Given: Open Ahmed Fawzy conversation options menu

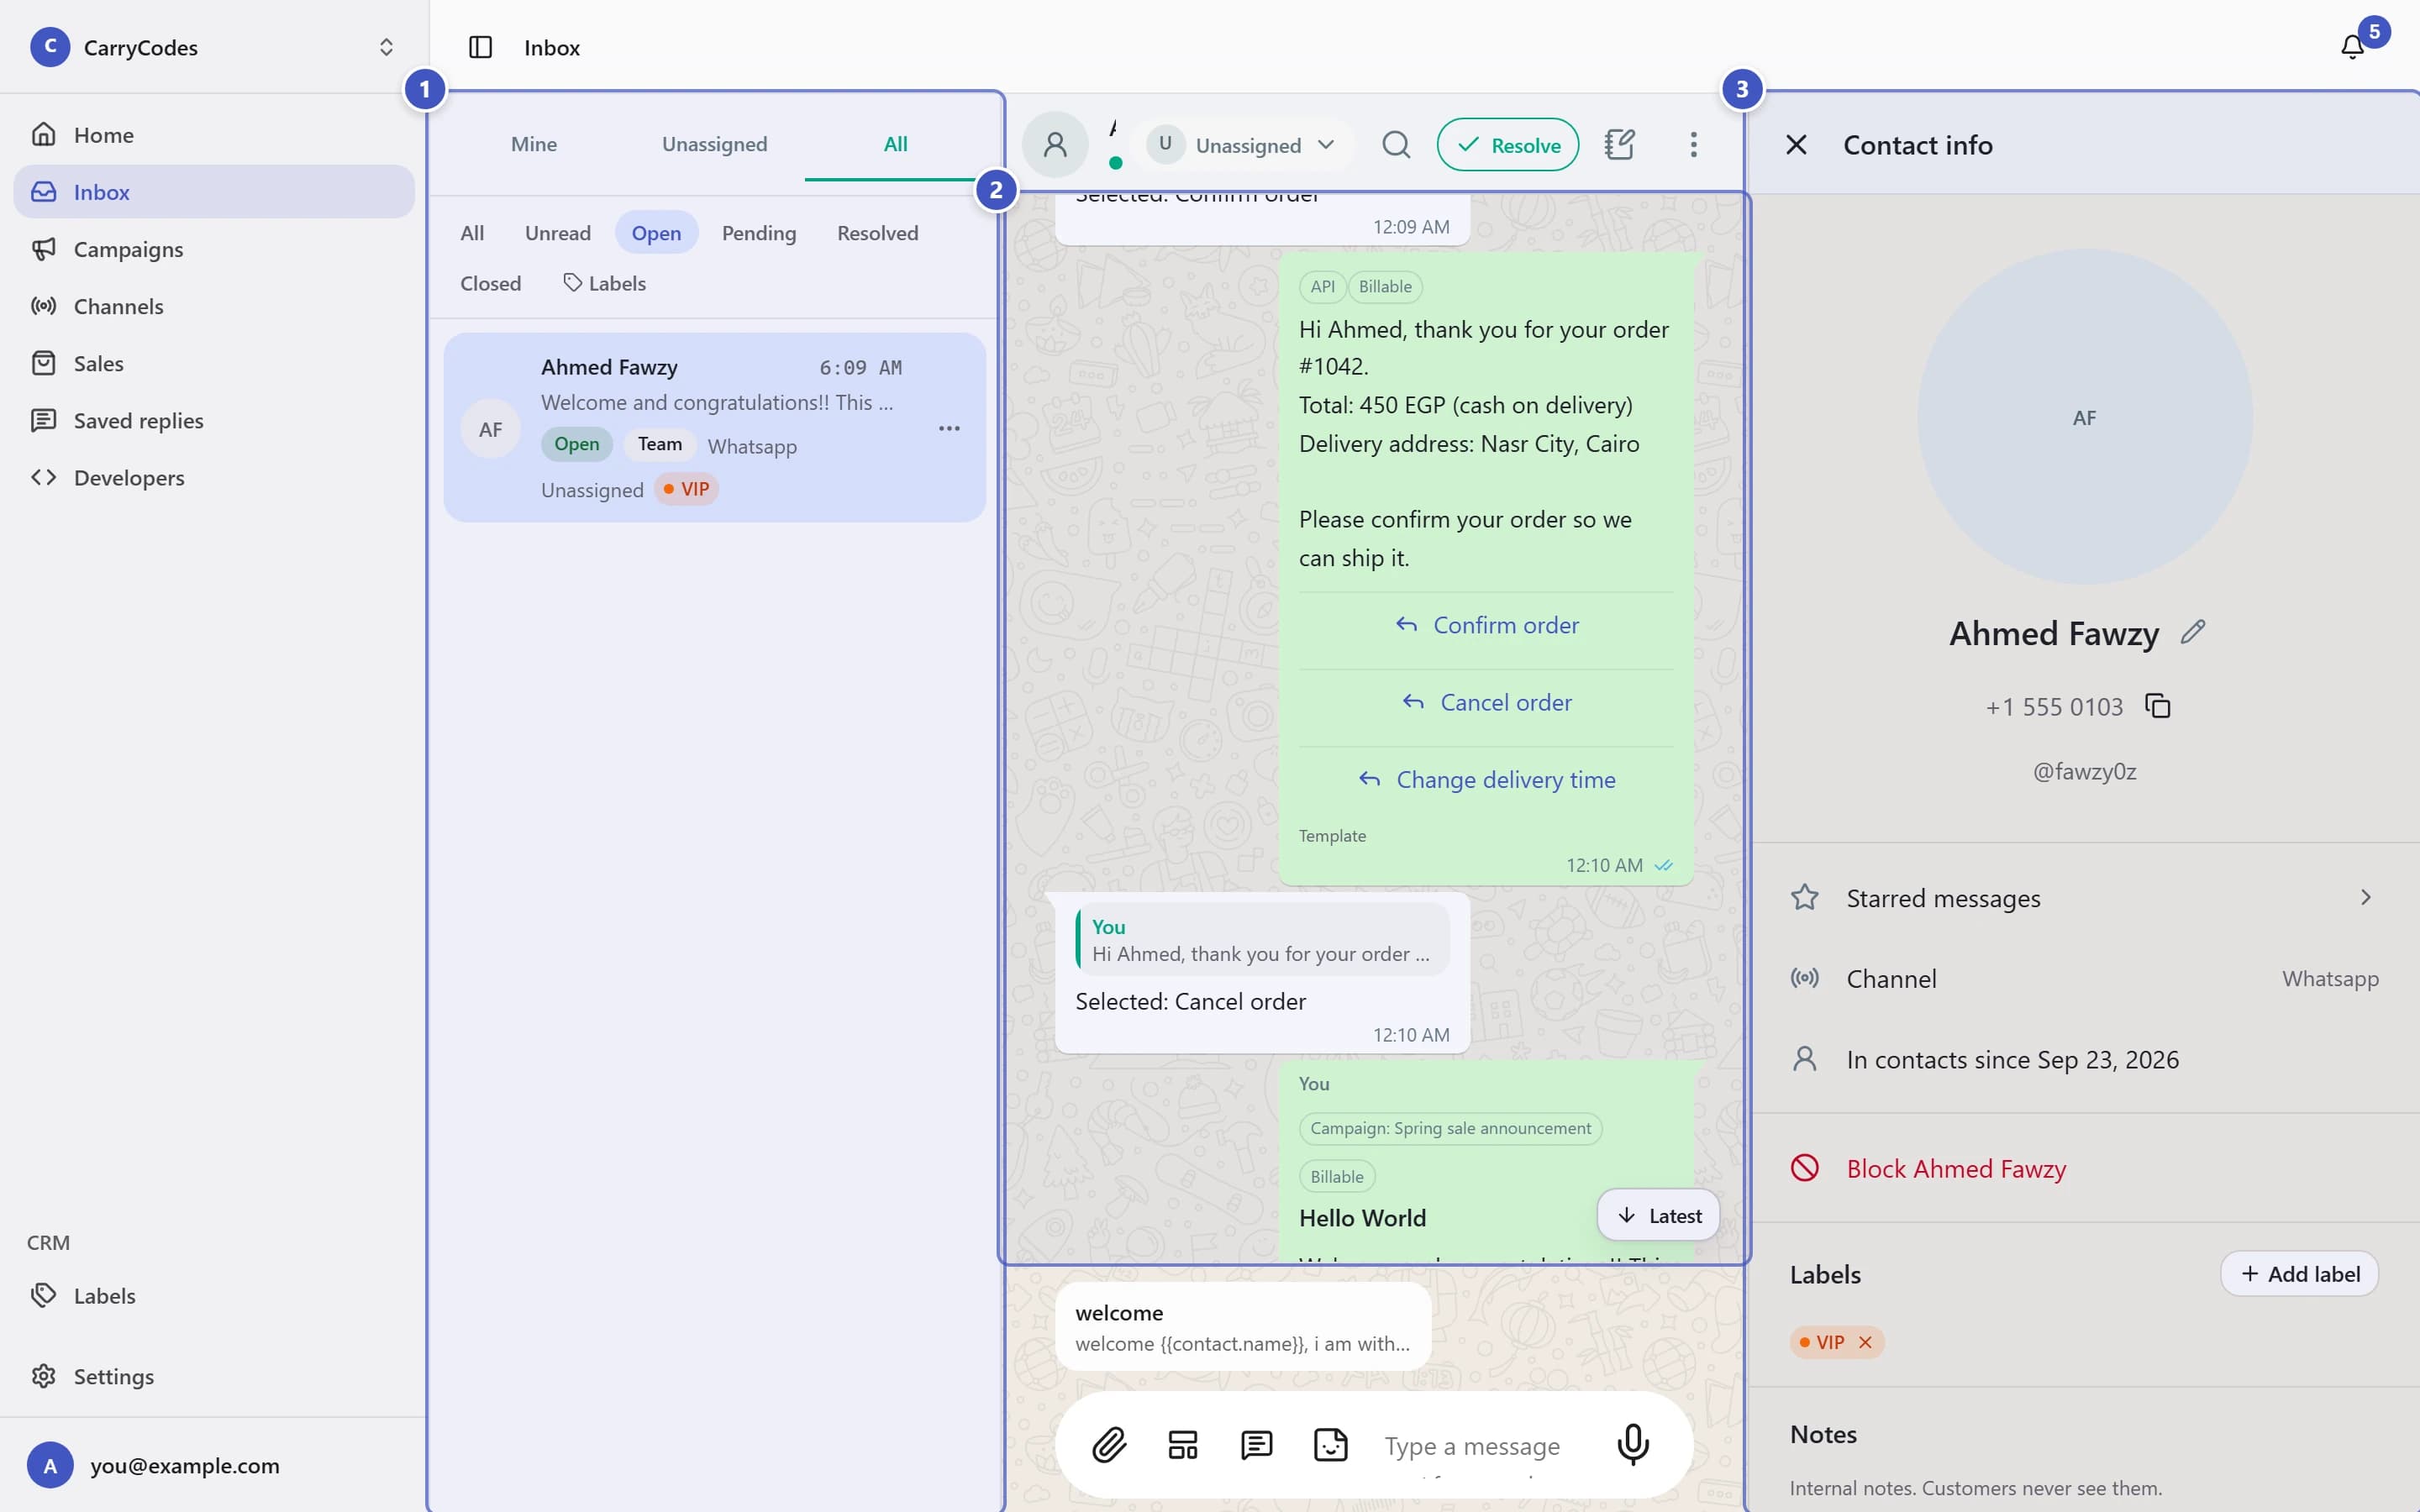Looking at the screenshot, I should tap(949, 428).
